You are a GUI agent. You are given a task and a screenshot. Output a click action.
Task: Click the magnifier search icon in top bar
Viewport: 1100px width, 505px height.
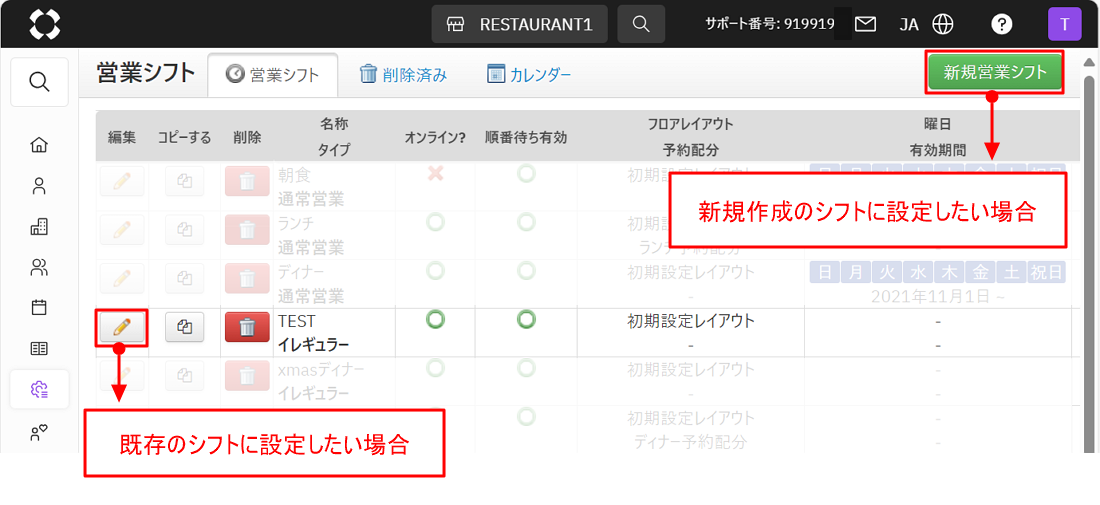point(642,24)
